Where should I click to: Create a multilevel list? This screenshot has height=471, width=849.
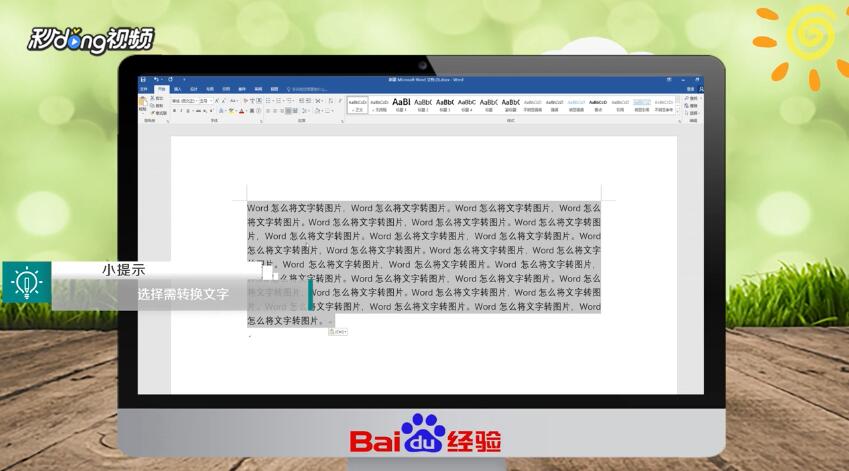click(289, 101)
